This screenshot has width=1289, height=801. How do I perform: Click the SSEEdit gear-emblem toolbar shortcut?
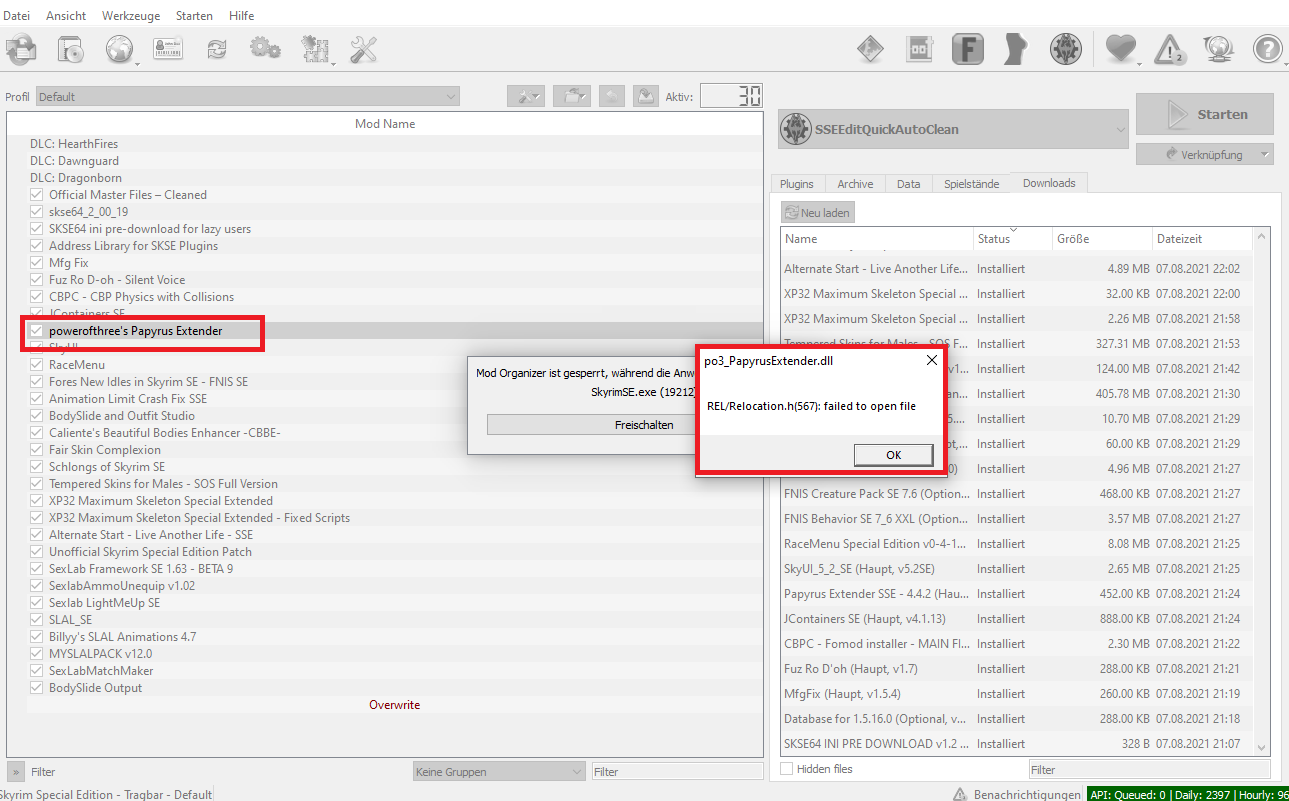(1065, 49)
